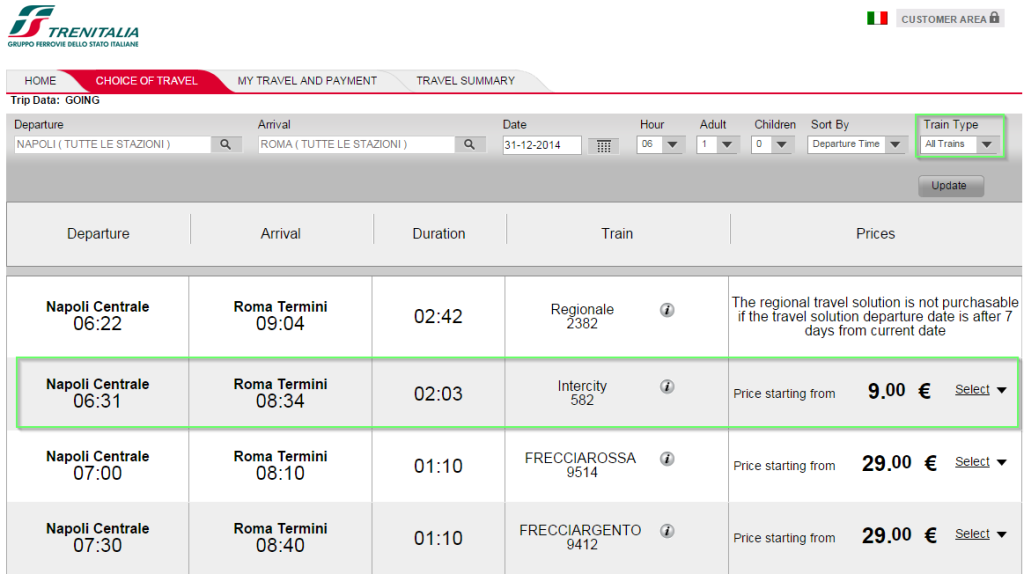
Task: Expand Select arrow for Intercity 582
Action: coord(1002,390)
